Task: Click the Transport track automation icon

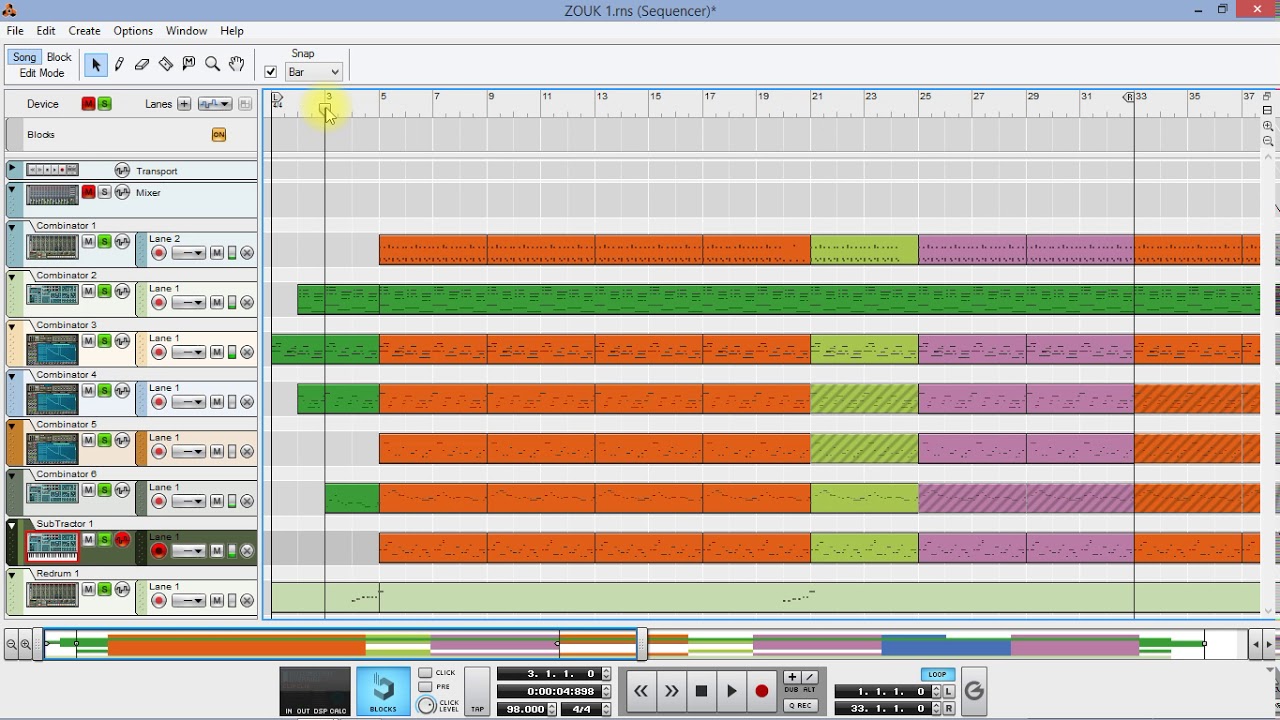Action: [x=122, y=171]
